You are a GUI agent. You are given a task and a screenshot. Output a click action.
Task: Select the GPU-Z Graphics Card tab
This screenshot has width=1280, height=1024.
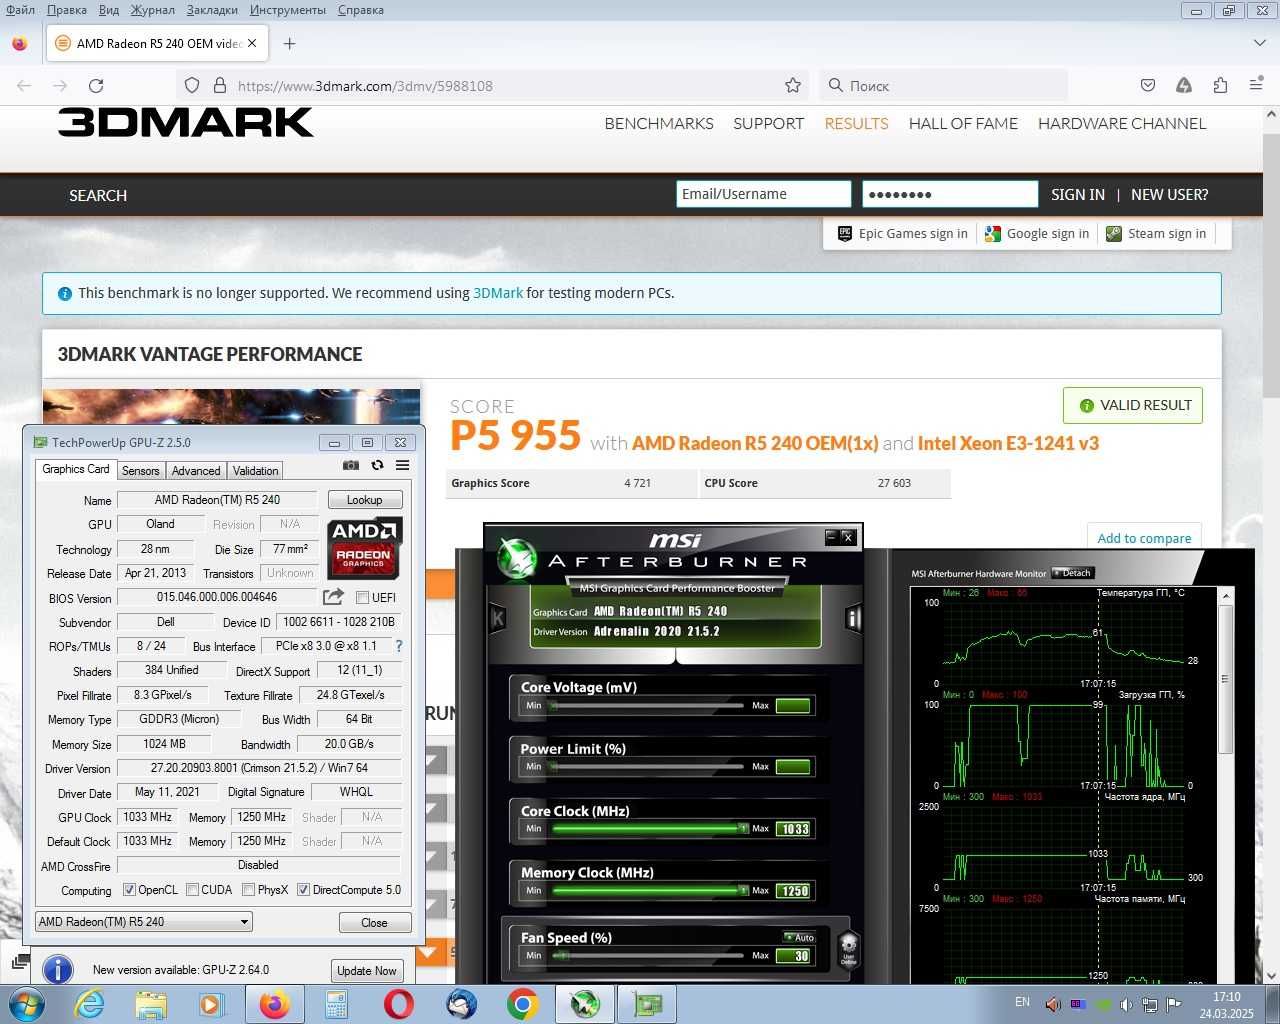pyautogui.click(x=76, y=469)
